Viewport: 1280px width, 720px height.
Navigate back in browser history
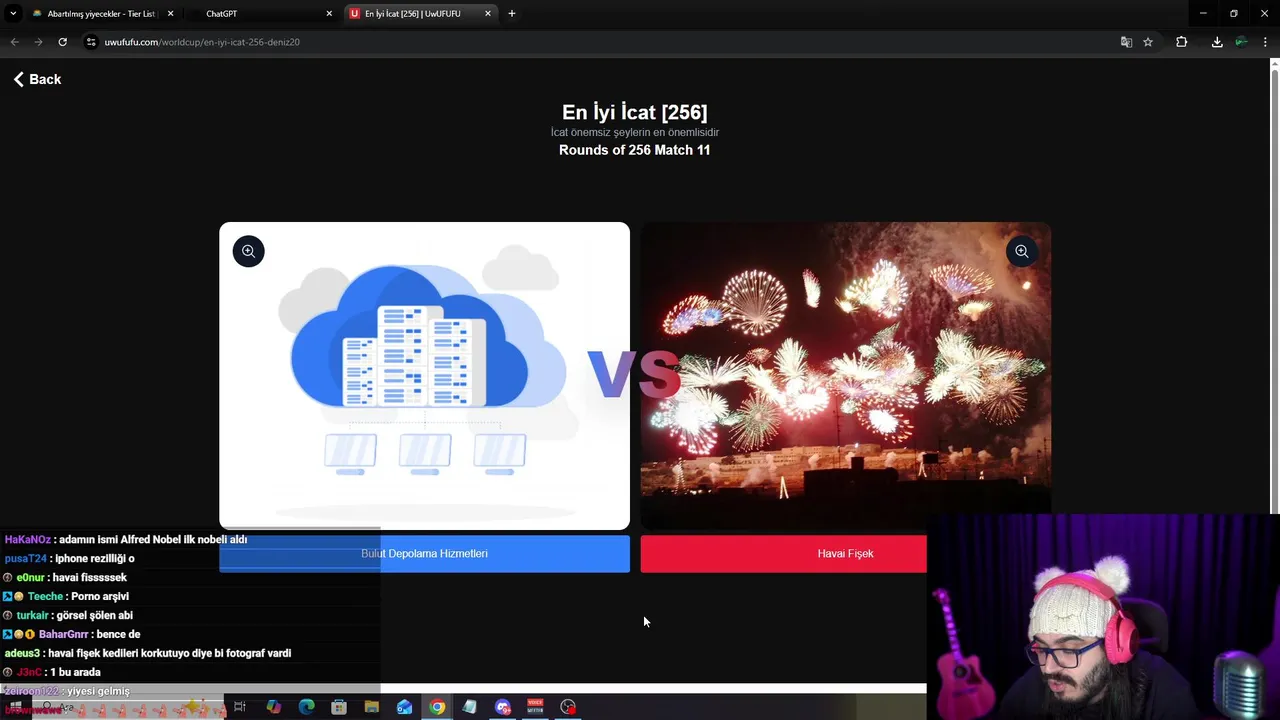pyautogui.click(x=14, y=42)
